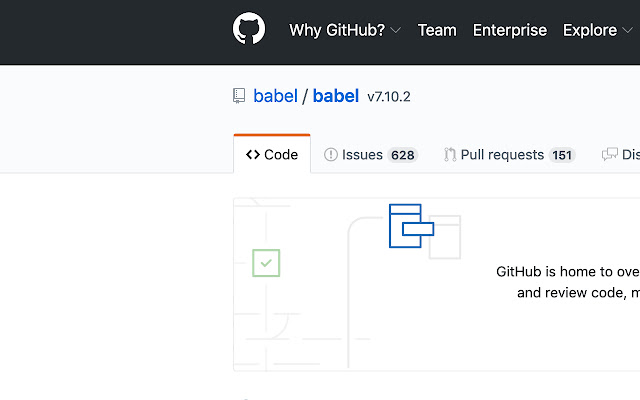Open the Why GitHub? dropdown menu
The height and width of the screenshot is (400, 640).
click(345, 30)
